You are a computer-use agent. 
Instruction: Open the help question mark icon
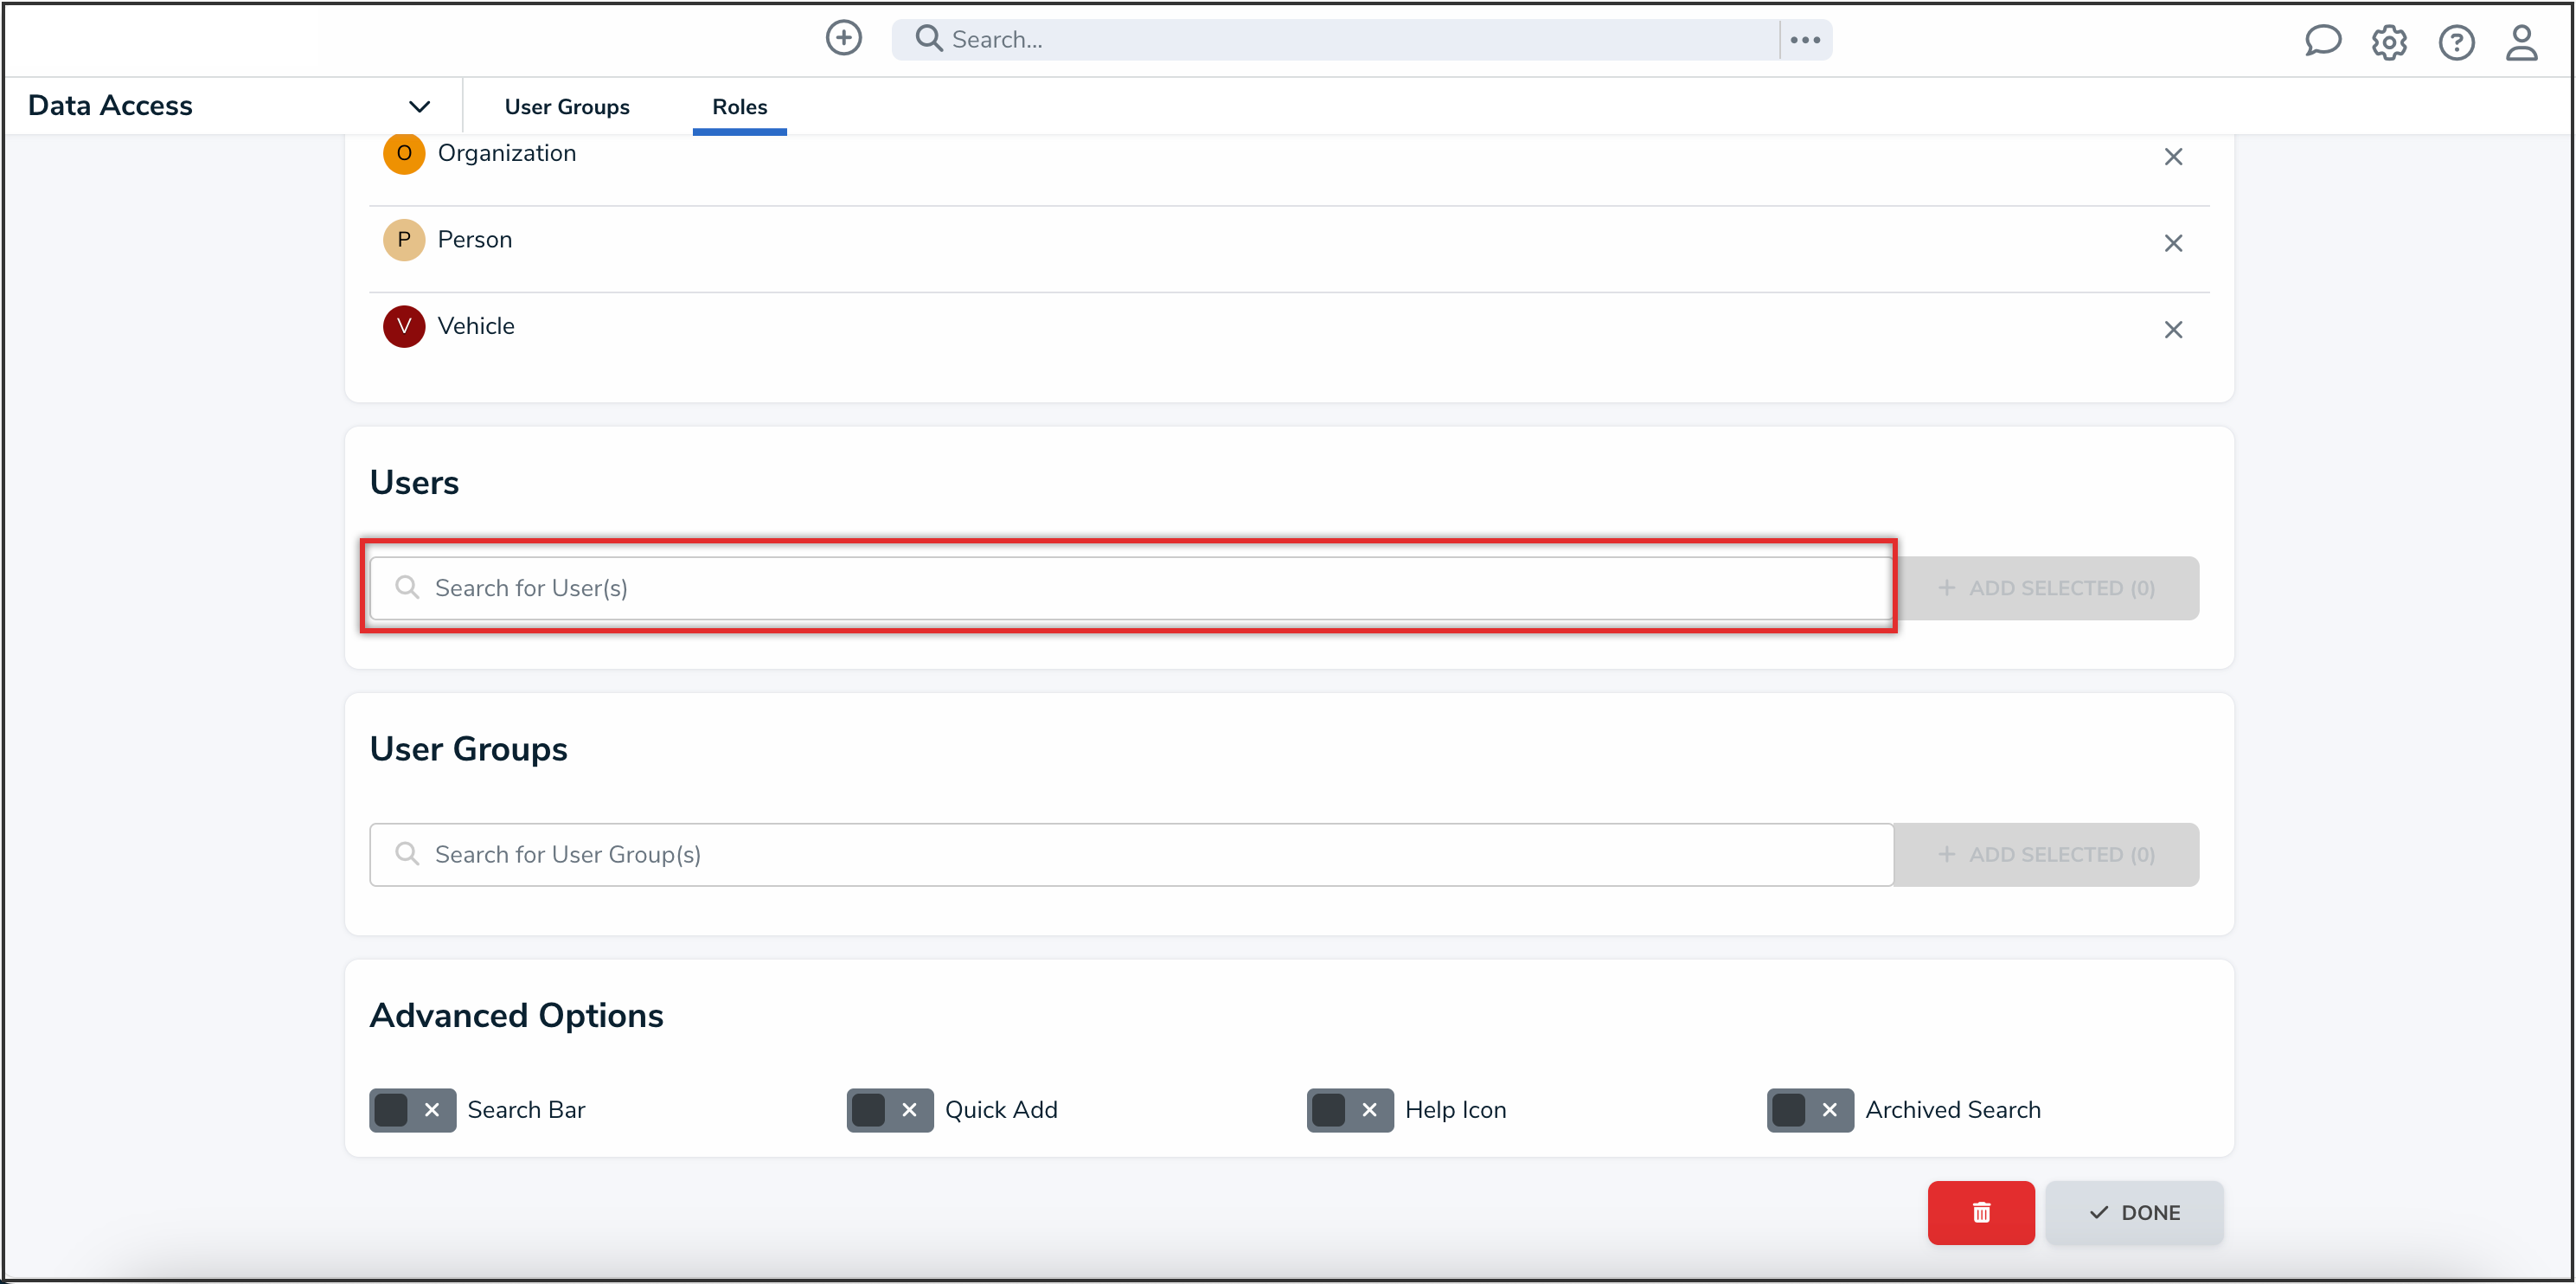[x=2456, y=42]
